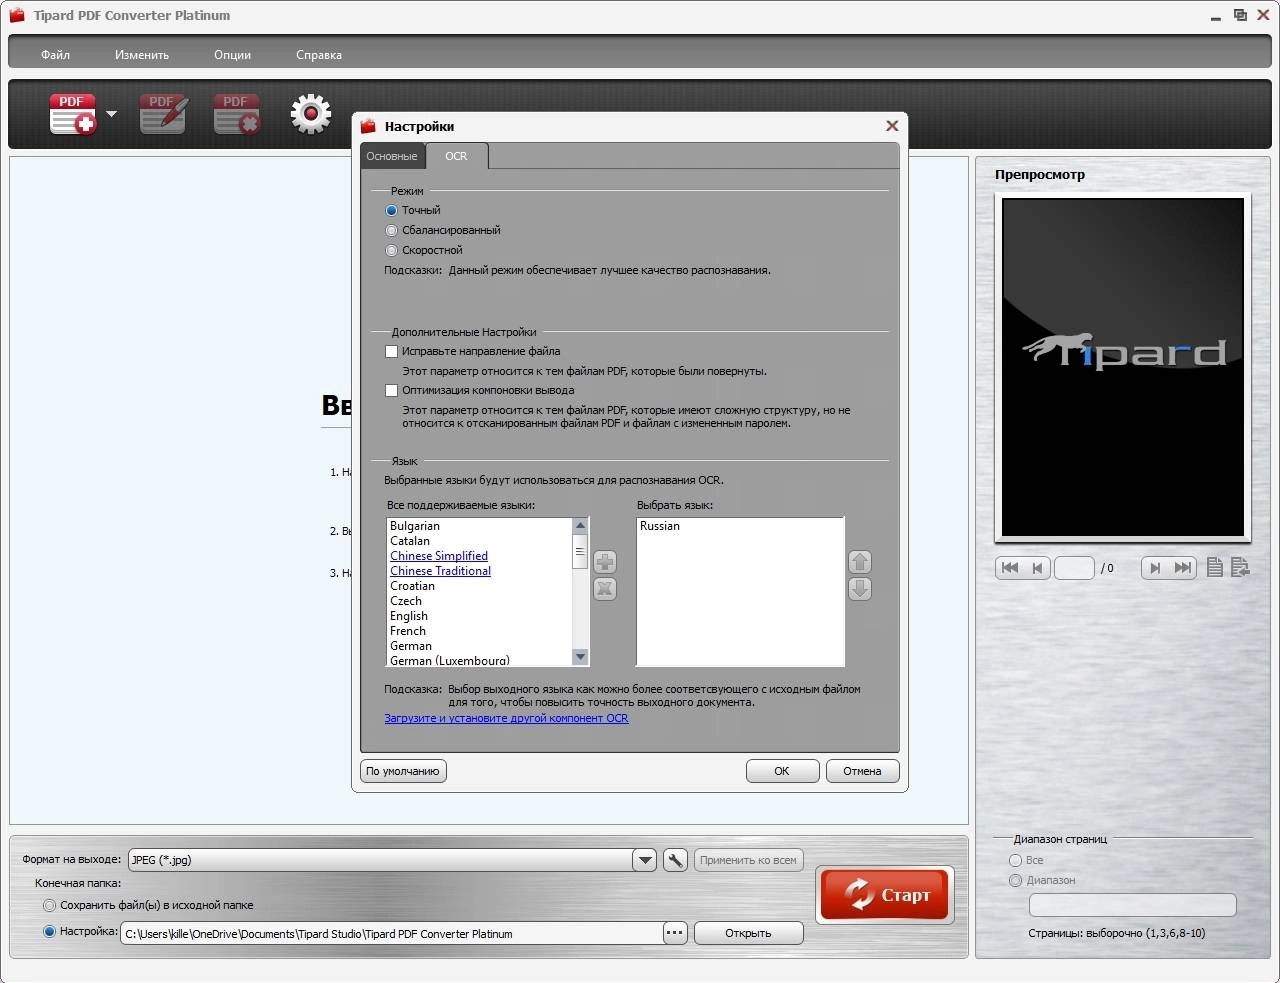Select the Все page range radio
The width and height of the screenshot is (1280, 983).
point(1015,860)
